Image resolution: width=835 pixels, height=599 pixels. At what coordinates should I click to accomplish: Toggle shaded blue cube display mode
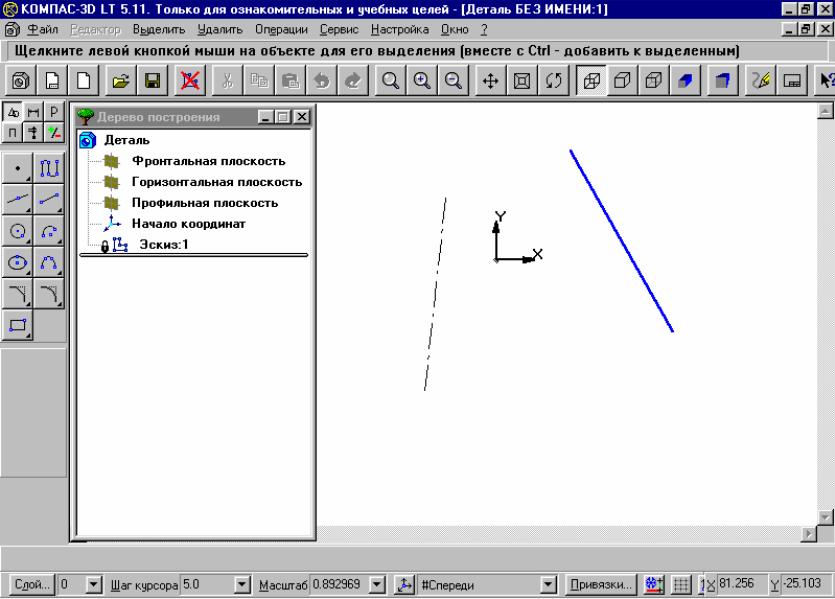(685, 81)
